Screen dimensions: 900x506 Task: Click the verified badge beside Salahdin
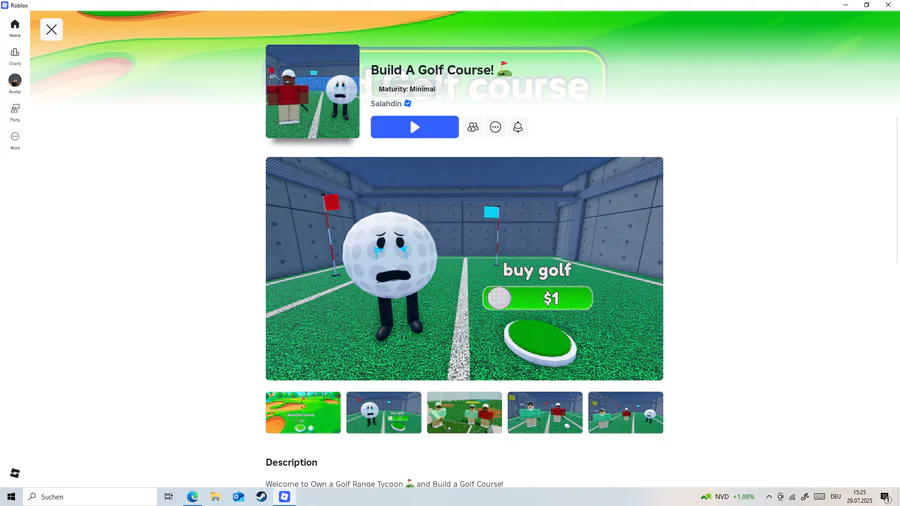click(x=408, y=103)
